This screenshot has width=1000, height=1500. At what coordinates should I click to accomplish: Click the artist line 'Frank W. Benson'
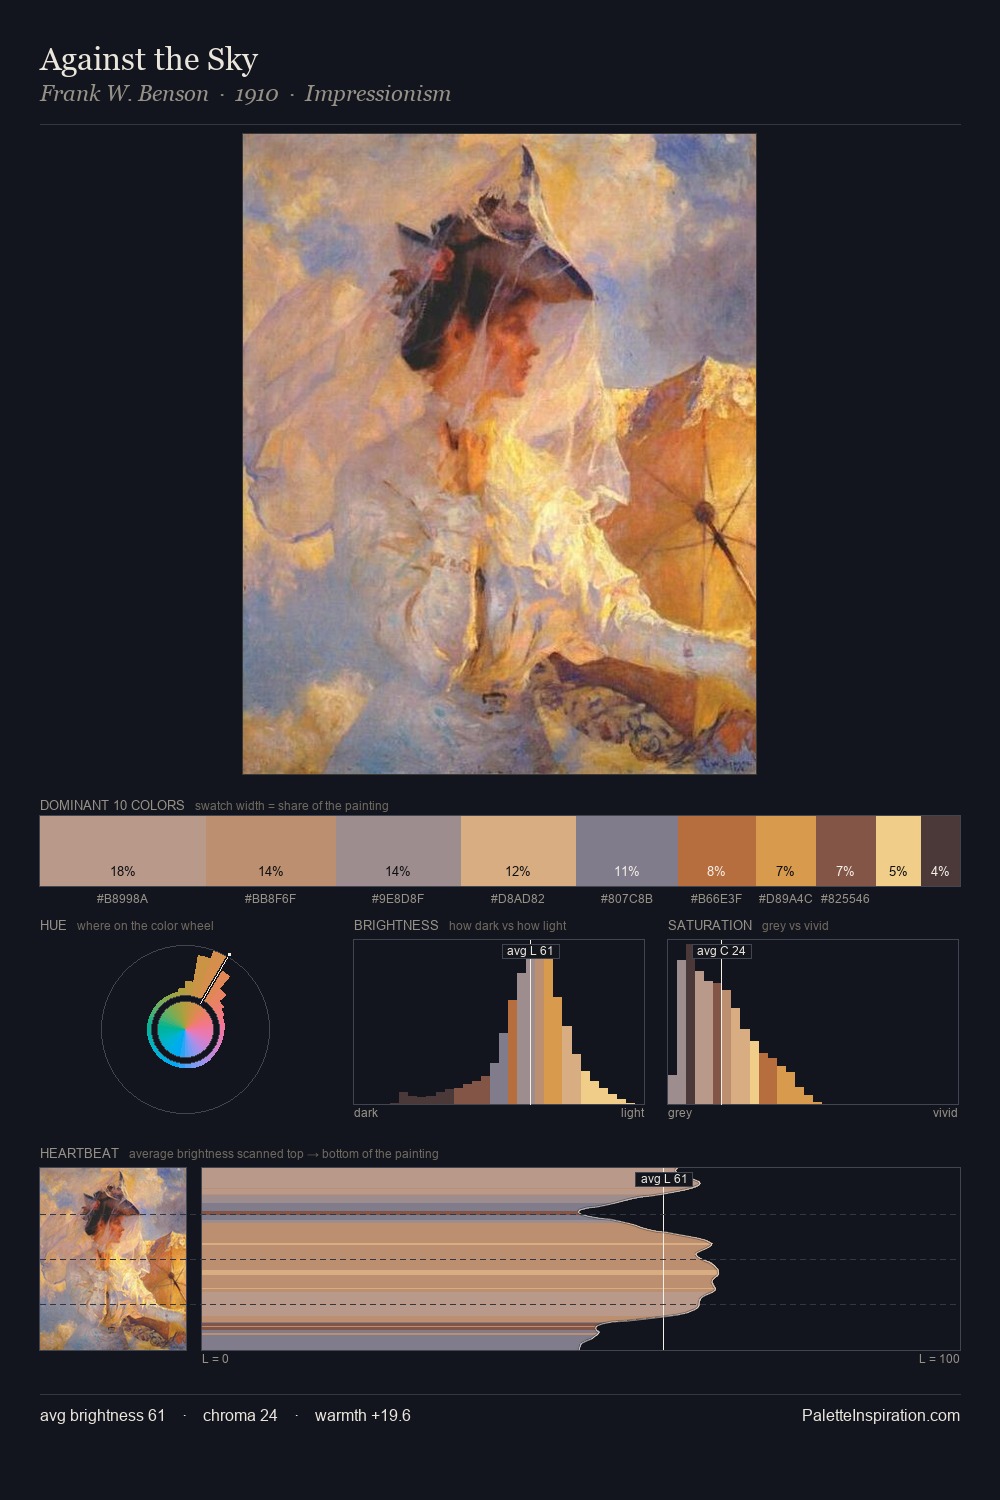point(124,94)
